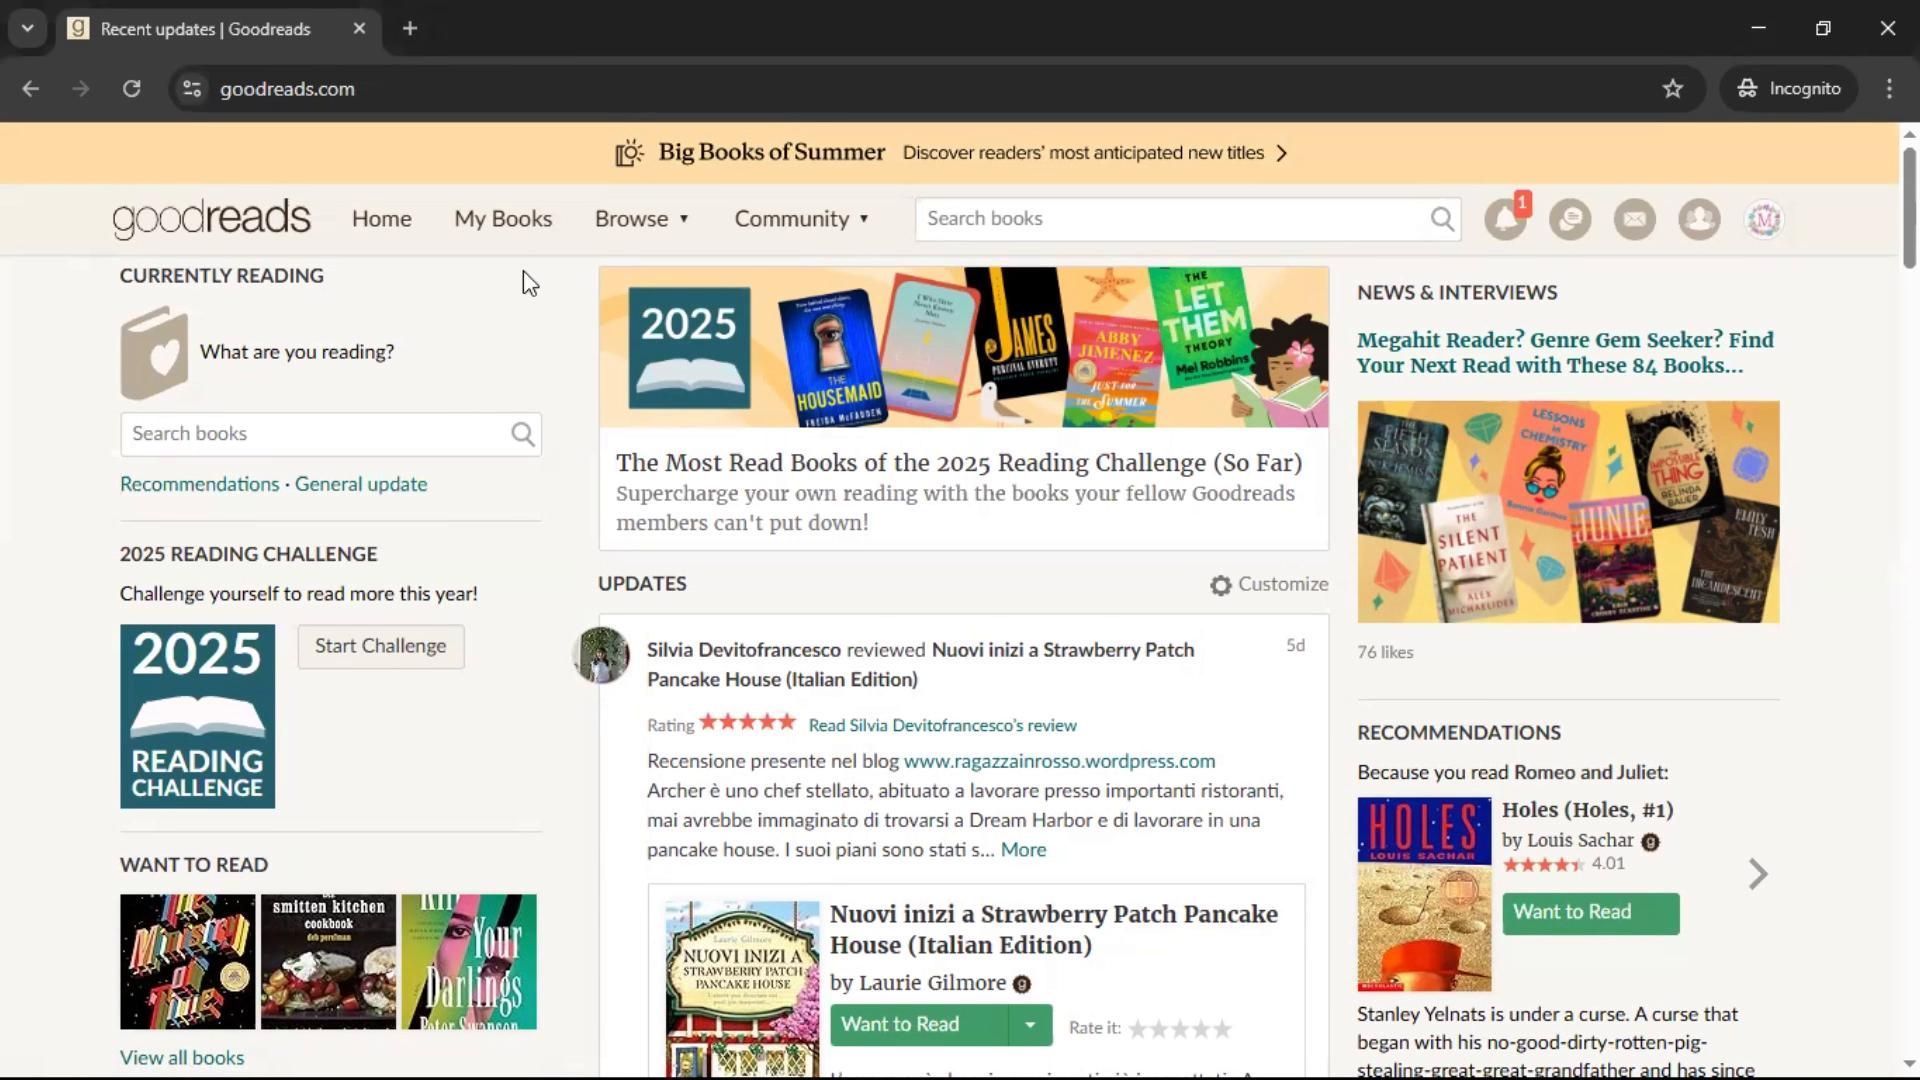Click the site information icon in the address bar
Screen dimensions: 1920x1080
[x=192, y=89]
